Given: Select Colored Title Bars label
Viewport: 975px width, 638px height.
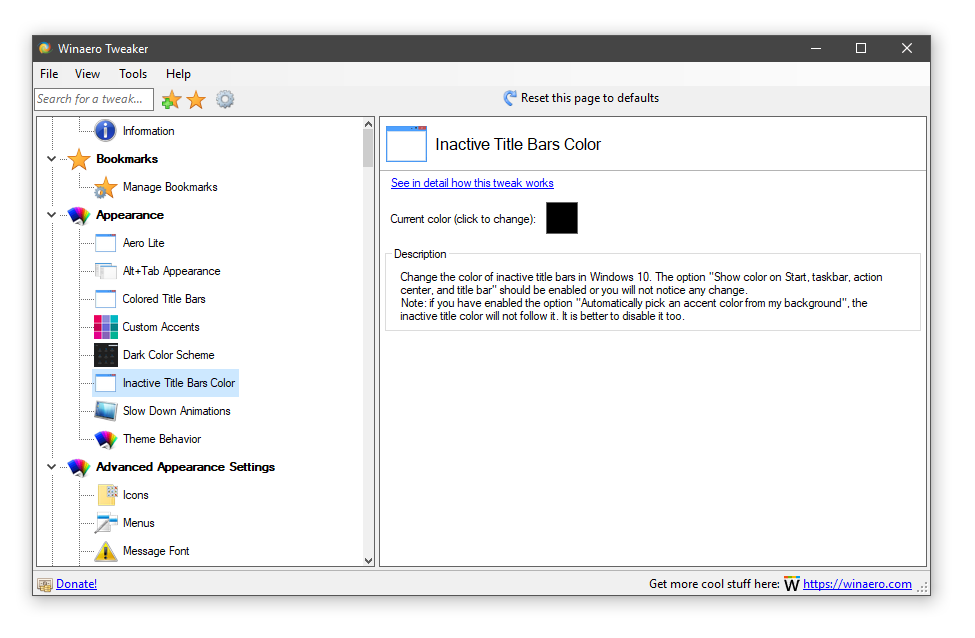Looking at the screenshot, I should click(164, 299).
